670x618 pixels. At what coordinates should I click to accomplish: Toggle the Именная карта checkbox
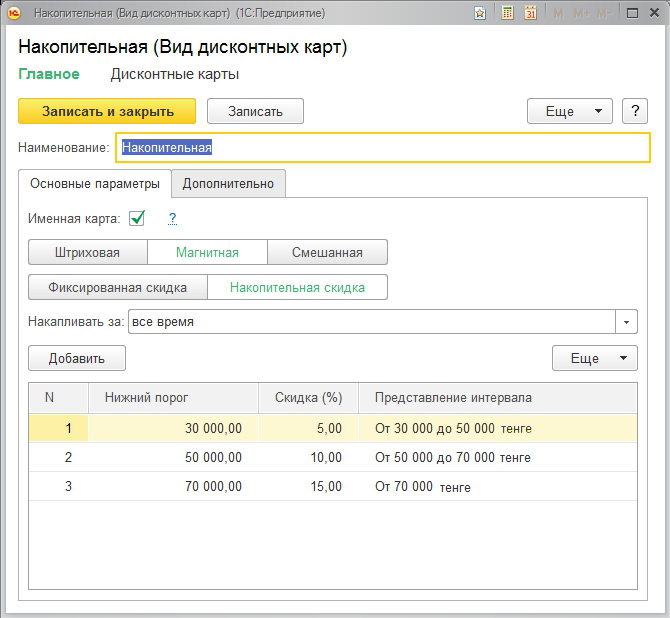click(x=137, y=218)
